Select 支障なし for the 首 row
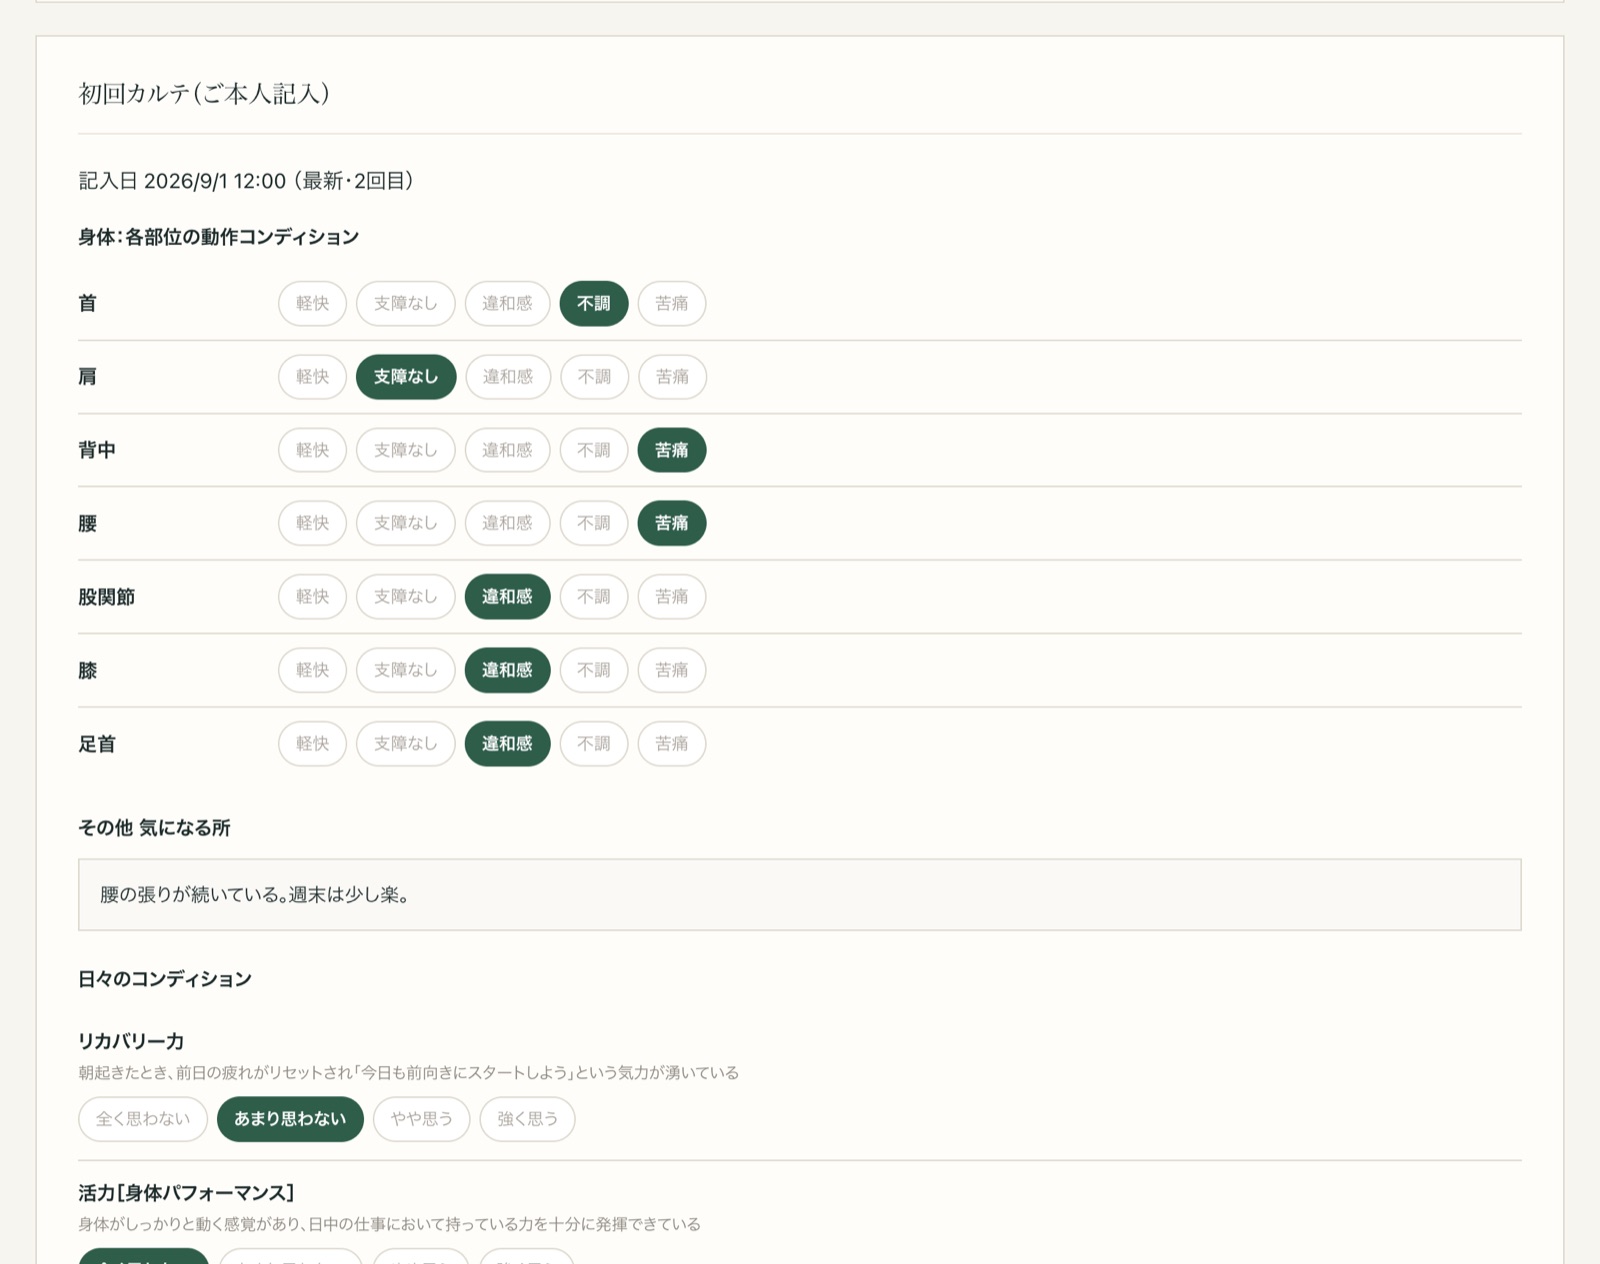 pyautogui.click(x=405, y=303)
